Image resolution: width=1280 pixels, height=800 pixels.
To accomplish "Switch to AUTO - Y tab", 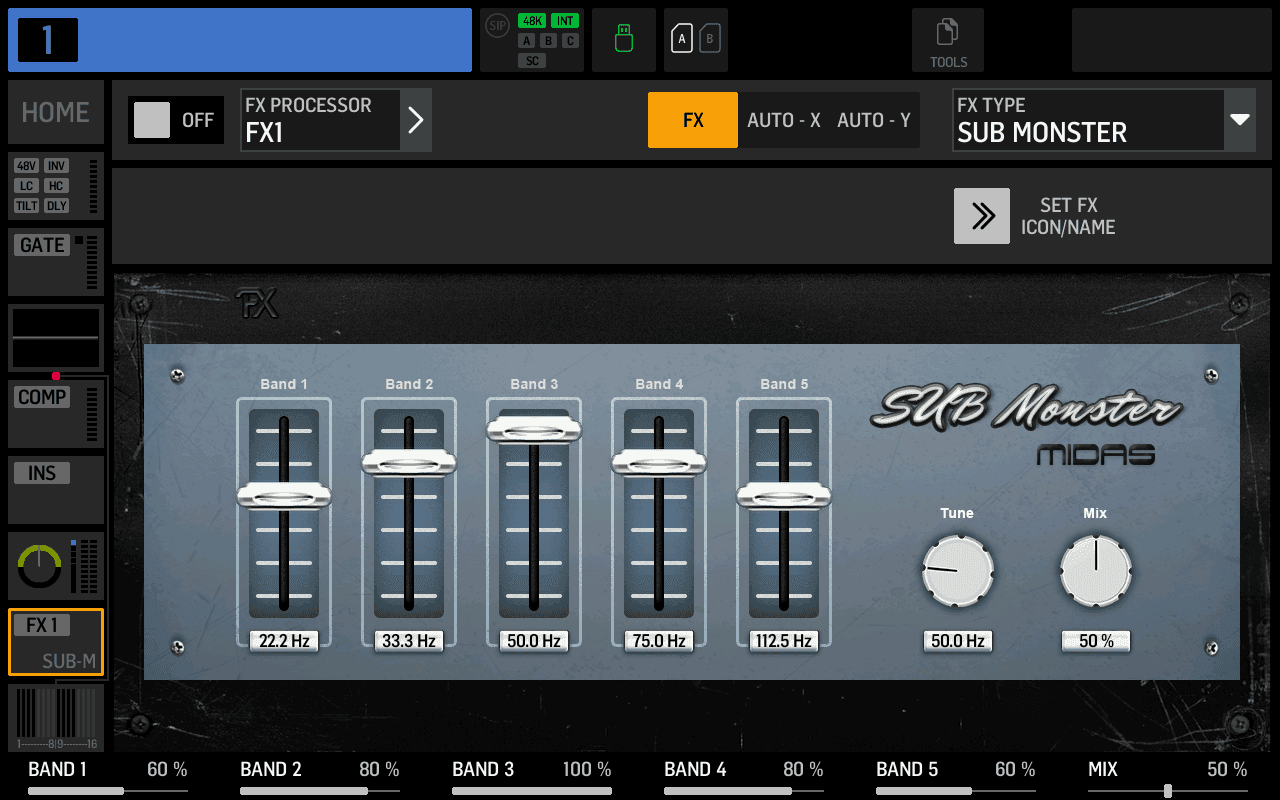I will pyautogui.click(x=874, y=120).
